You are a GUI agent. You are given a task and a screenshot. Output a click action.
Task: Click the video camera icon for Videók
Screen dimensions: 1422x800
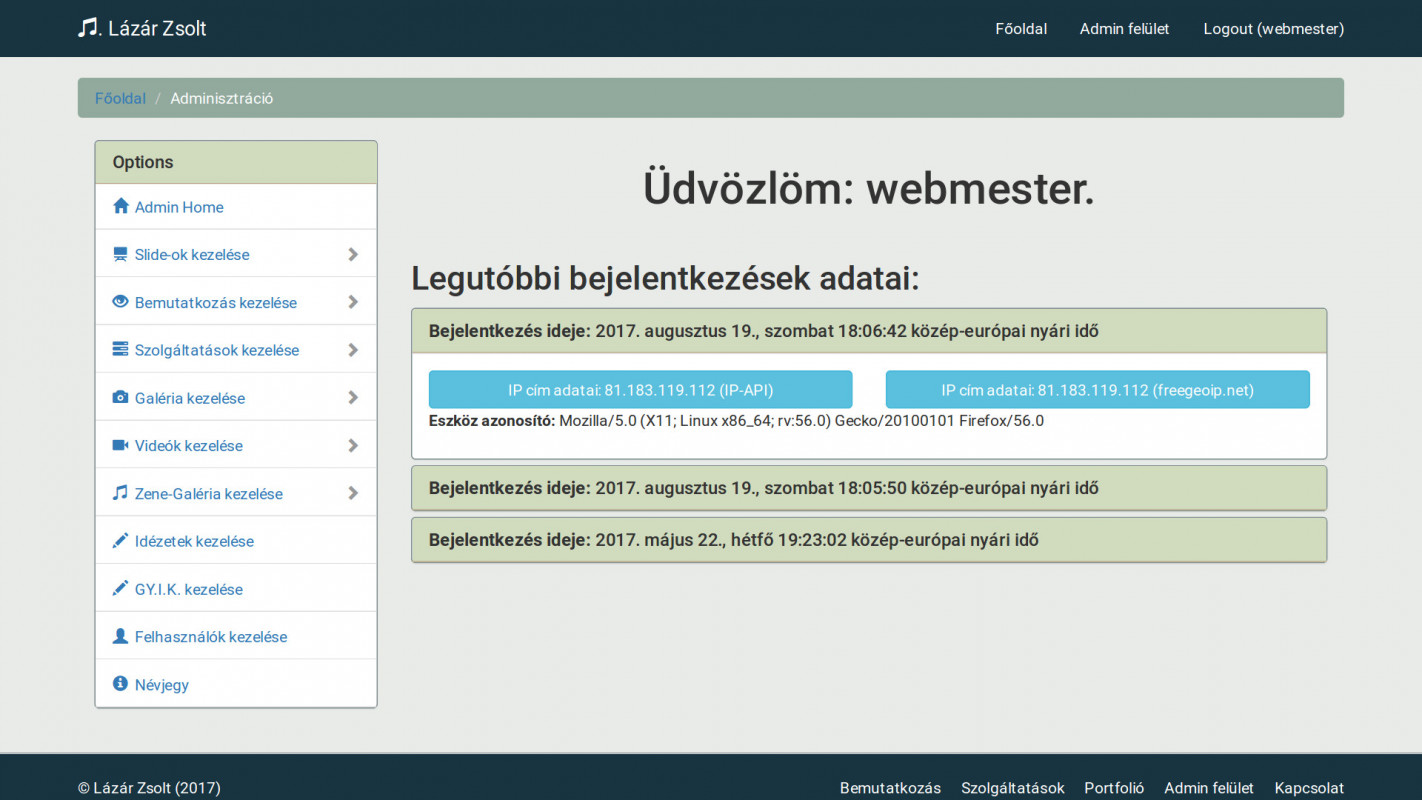[121, 445]
